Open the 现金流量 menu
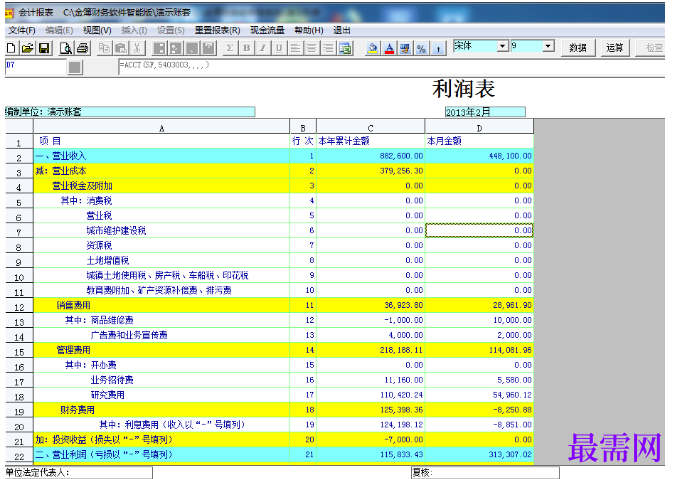Viewport: 680px width, 479px height. [x=267, y=30]
